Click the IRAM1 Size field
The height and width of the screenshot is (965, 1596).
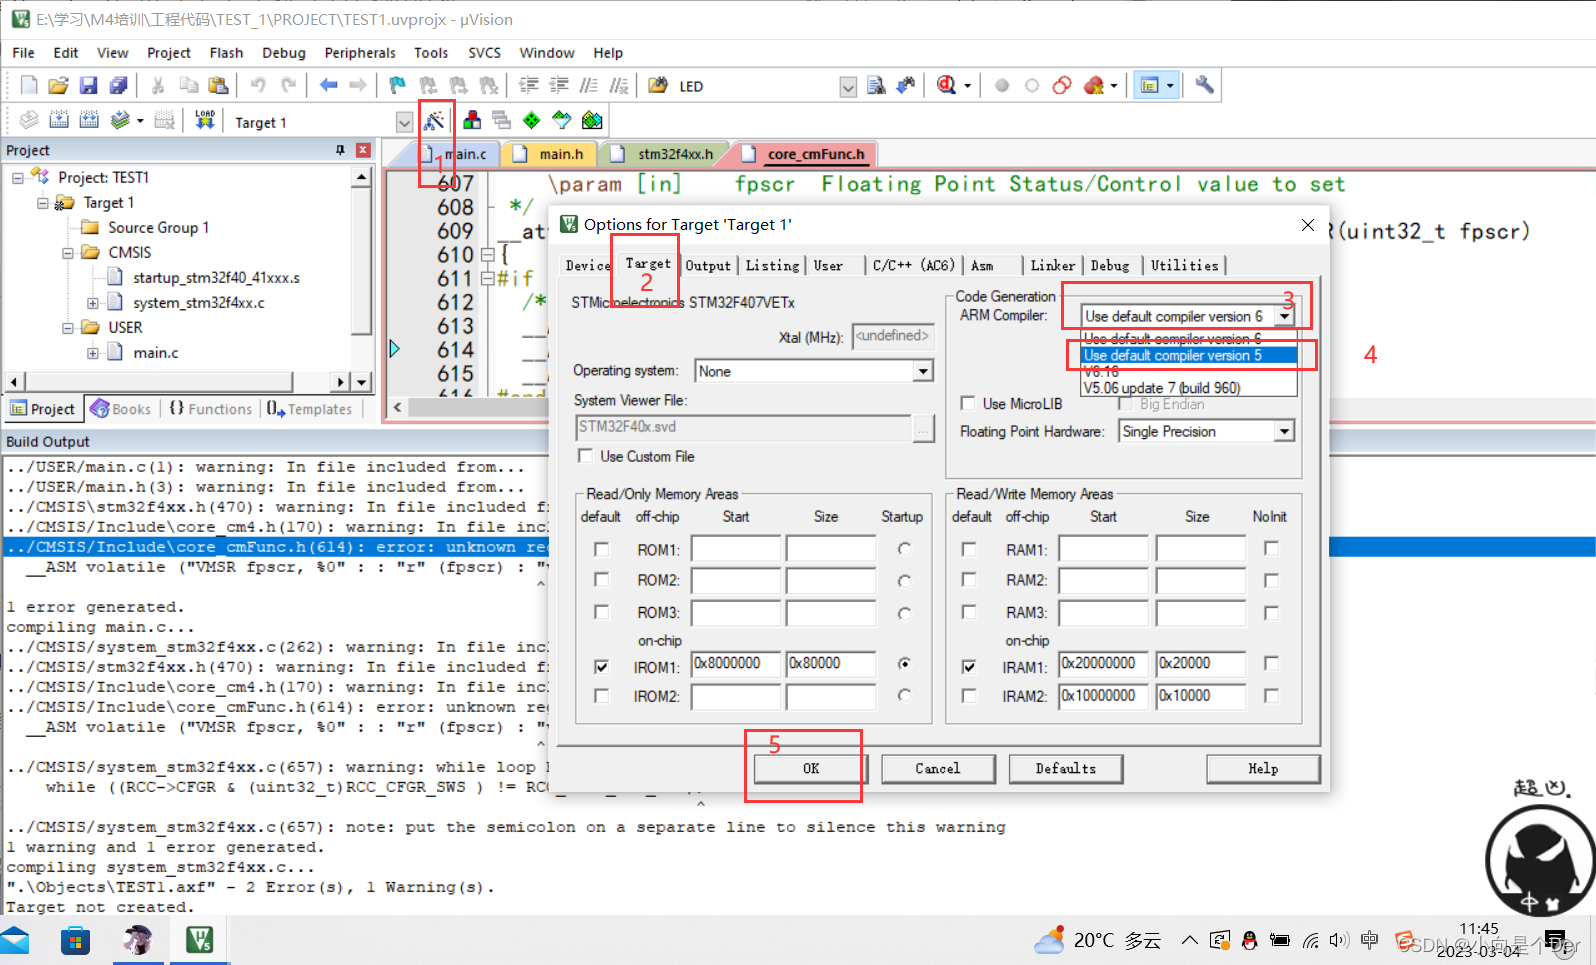point(1201,664)
